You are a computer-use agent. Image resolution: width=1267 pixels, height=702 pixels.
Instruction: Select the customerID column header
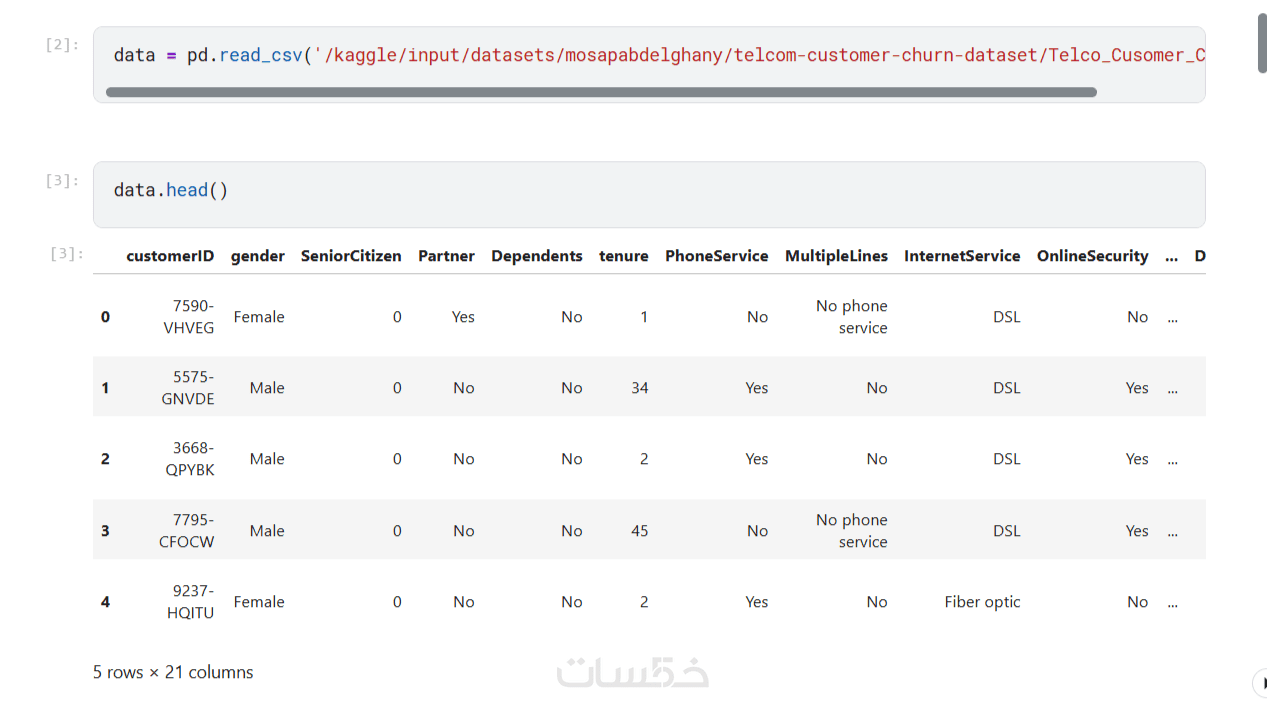click(170, 256)
